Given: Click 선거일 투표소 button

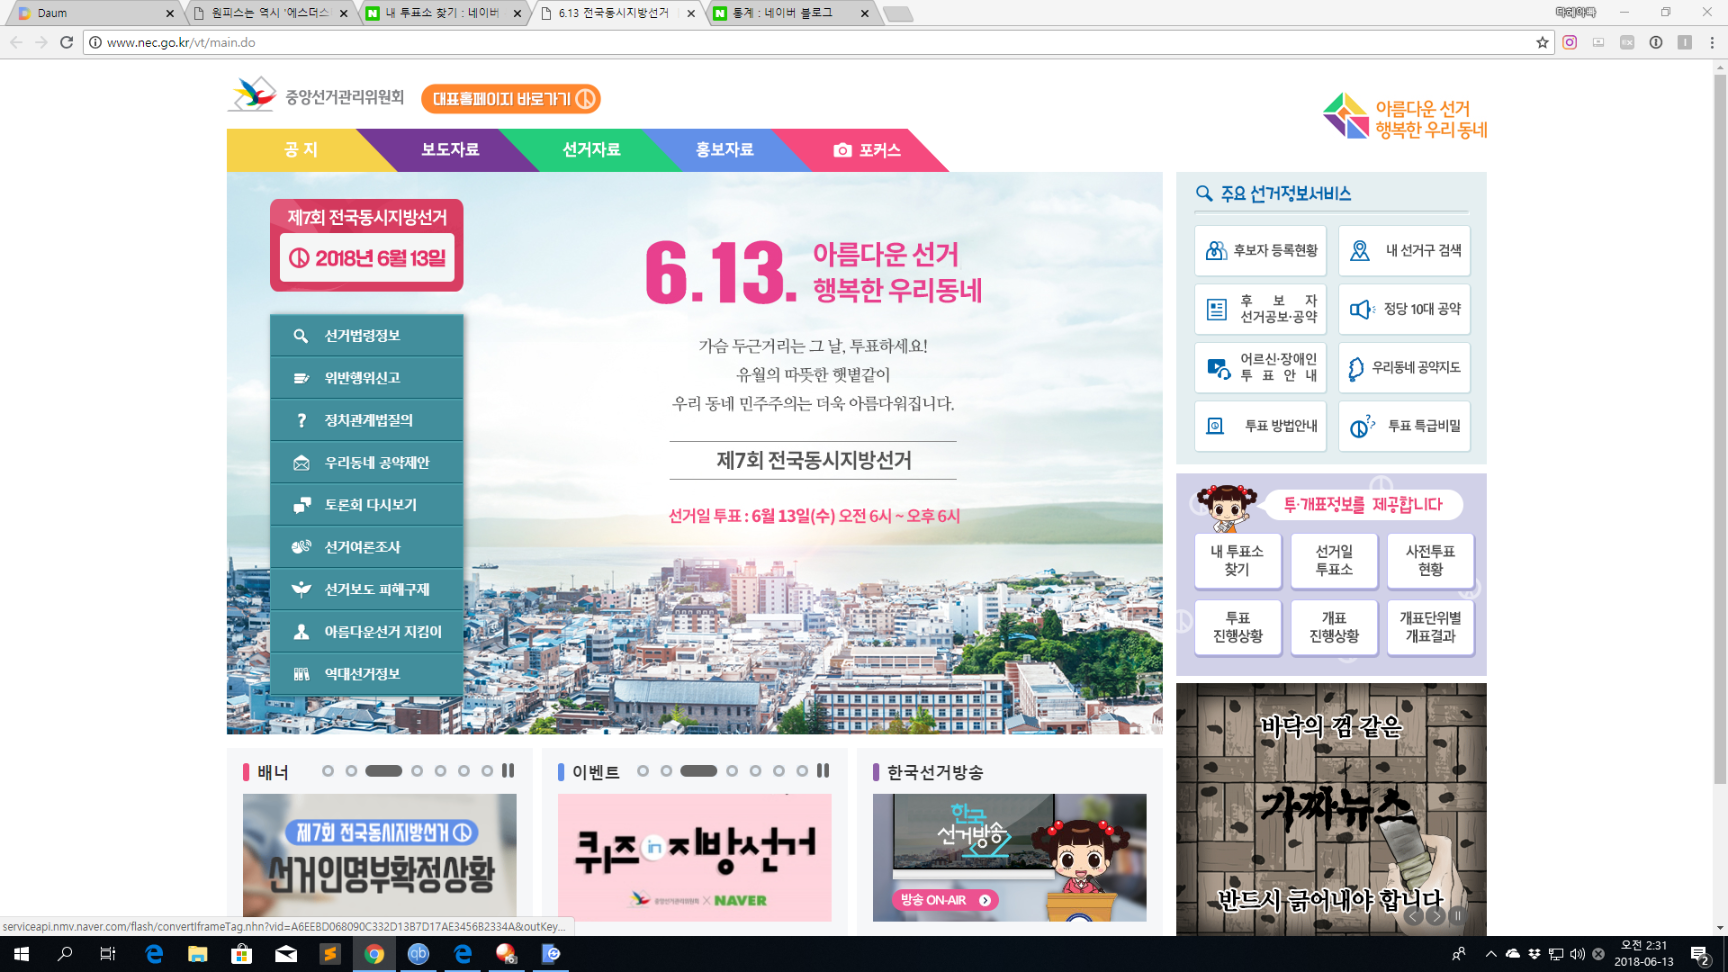Looking at the screenshot, I should (1334, 560).
